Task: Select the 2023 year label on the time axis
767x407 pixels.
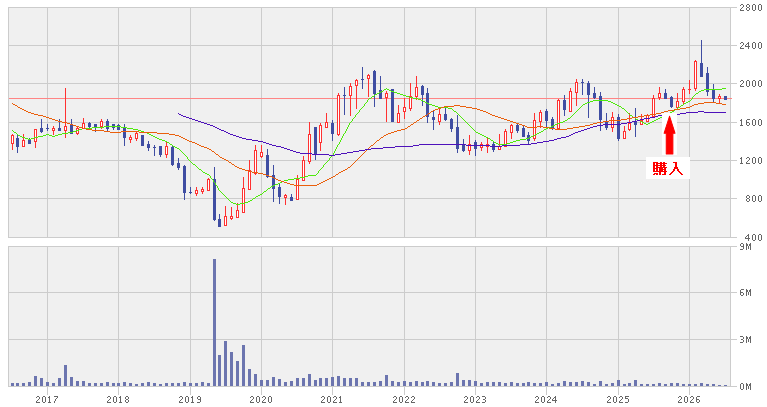Action: (475, 400)
